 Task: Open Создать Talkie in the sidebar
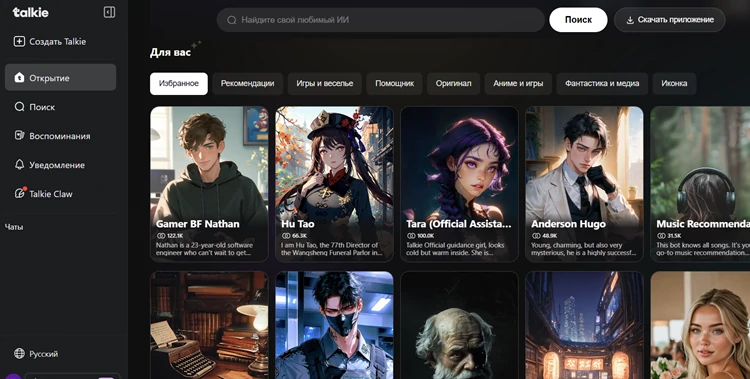pos(60,42)
